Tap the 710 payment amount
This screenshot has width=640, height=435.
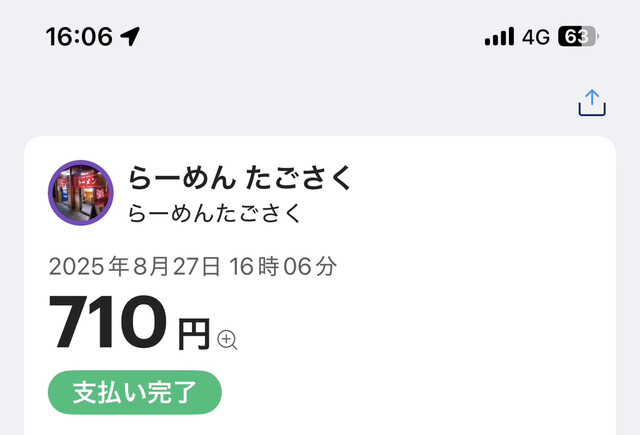(x=107, y=325)
